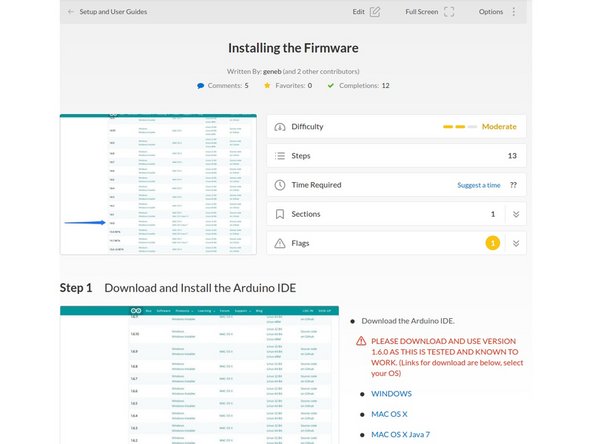Click the comments speech bubble icon

(x=200, y=86)
